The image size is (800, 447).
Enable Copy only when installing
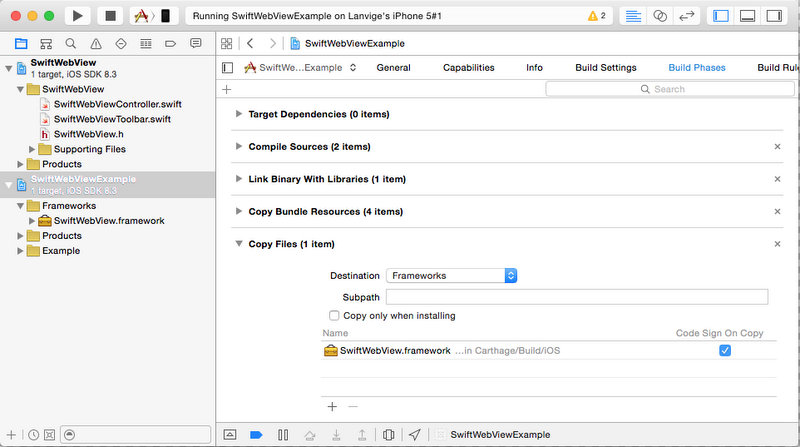[x=334, y=315]
